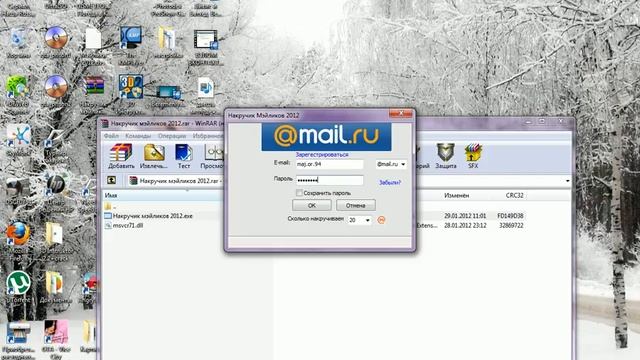This screenshot has width=640, height=360.
Task: Open the Recycle Bin desktop icon
Action: pos(18,39)
